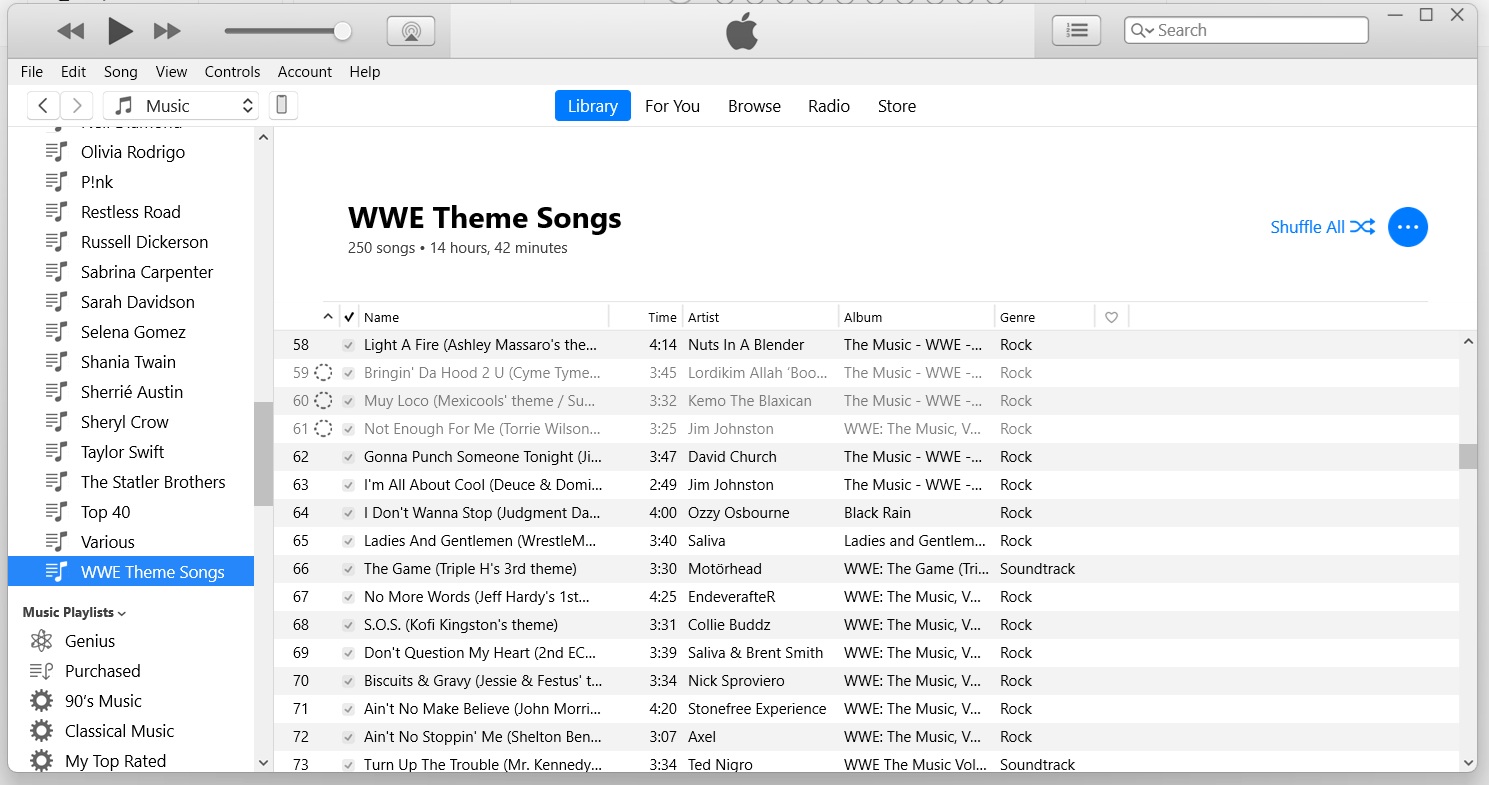The height and width of the screenshot is (785, 1489).
Task: Click the Top 40 playlist icon
Action: point(57,512)
